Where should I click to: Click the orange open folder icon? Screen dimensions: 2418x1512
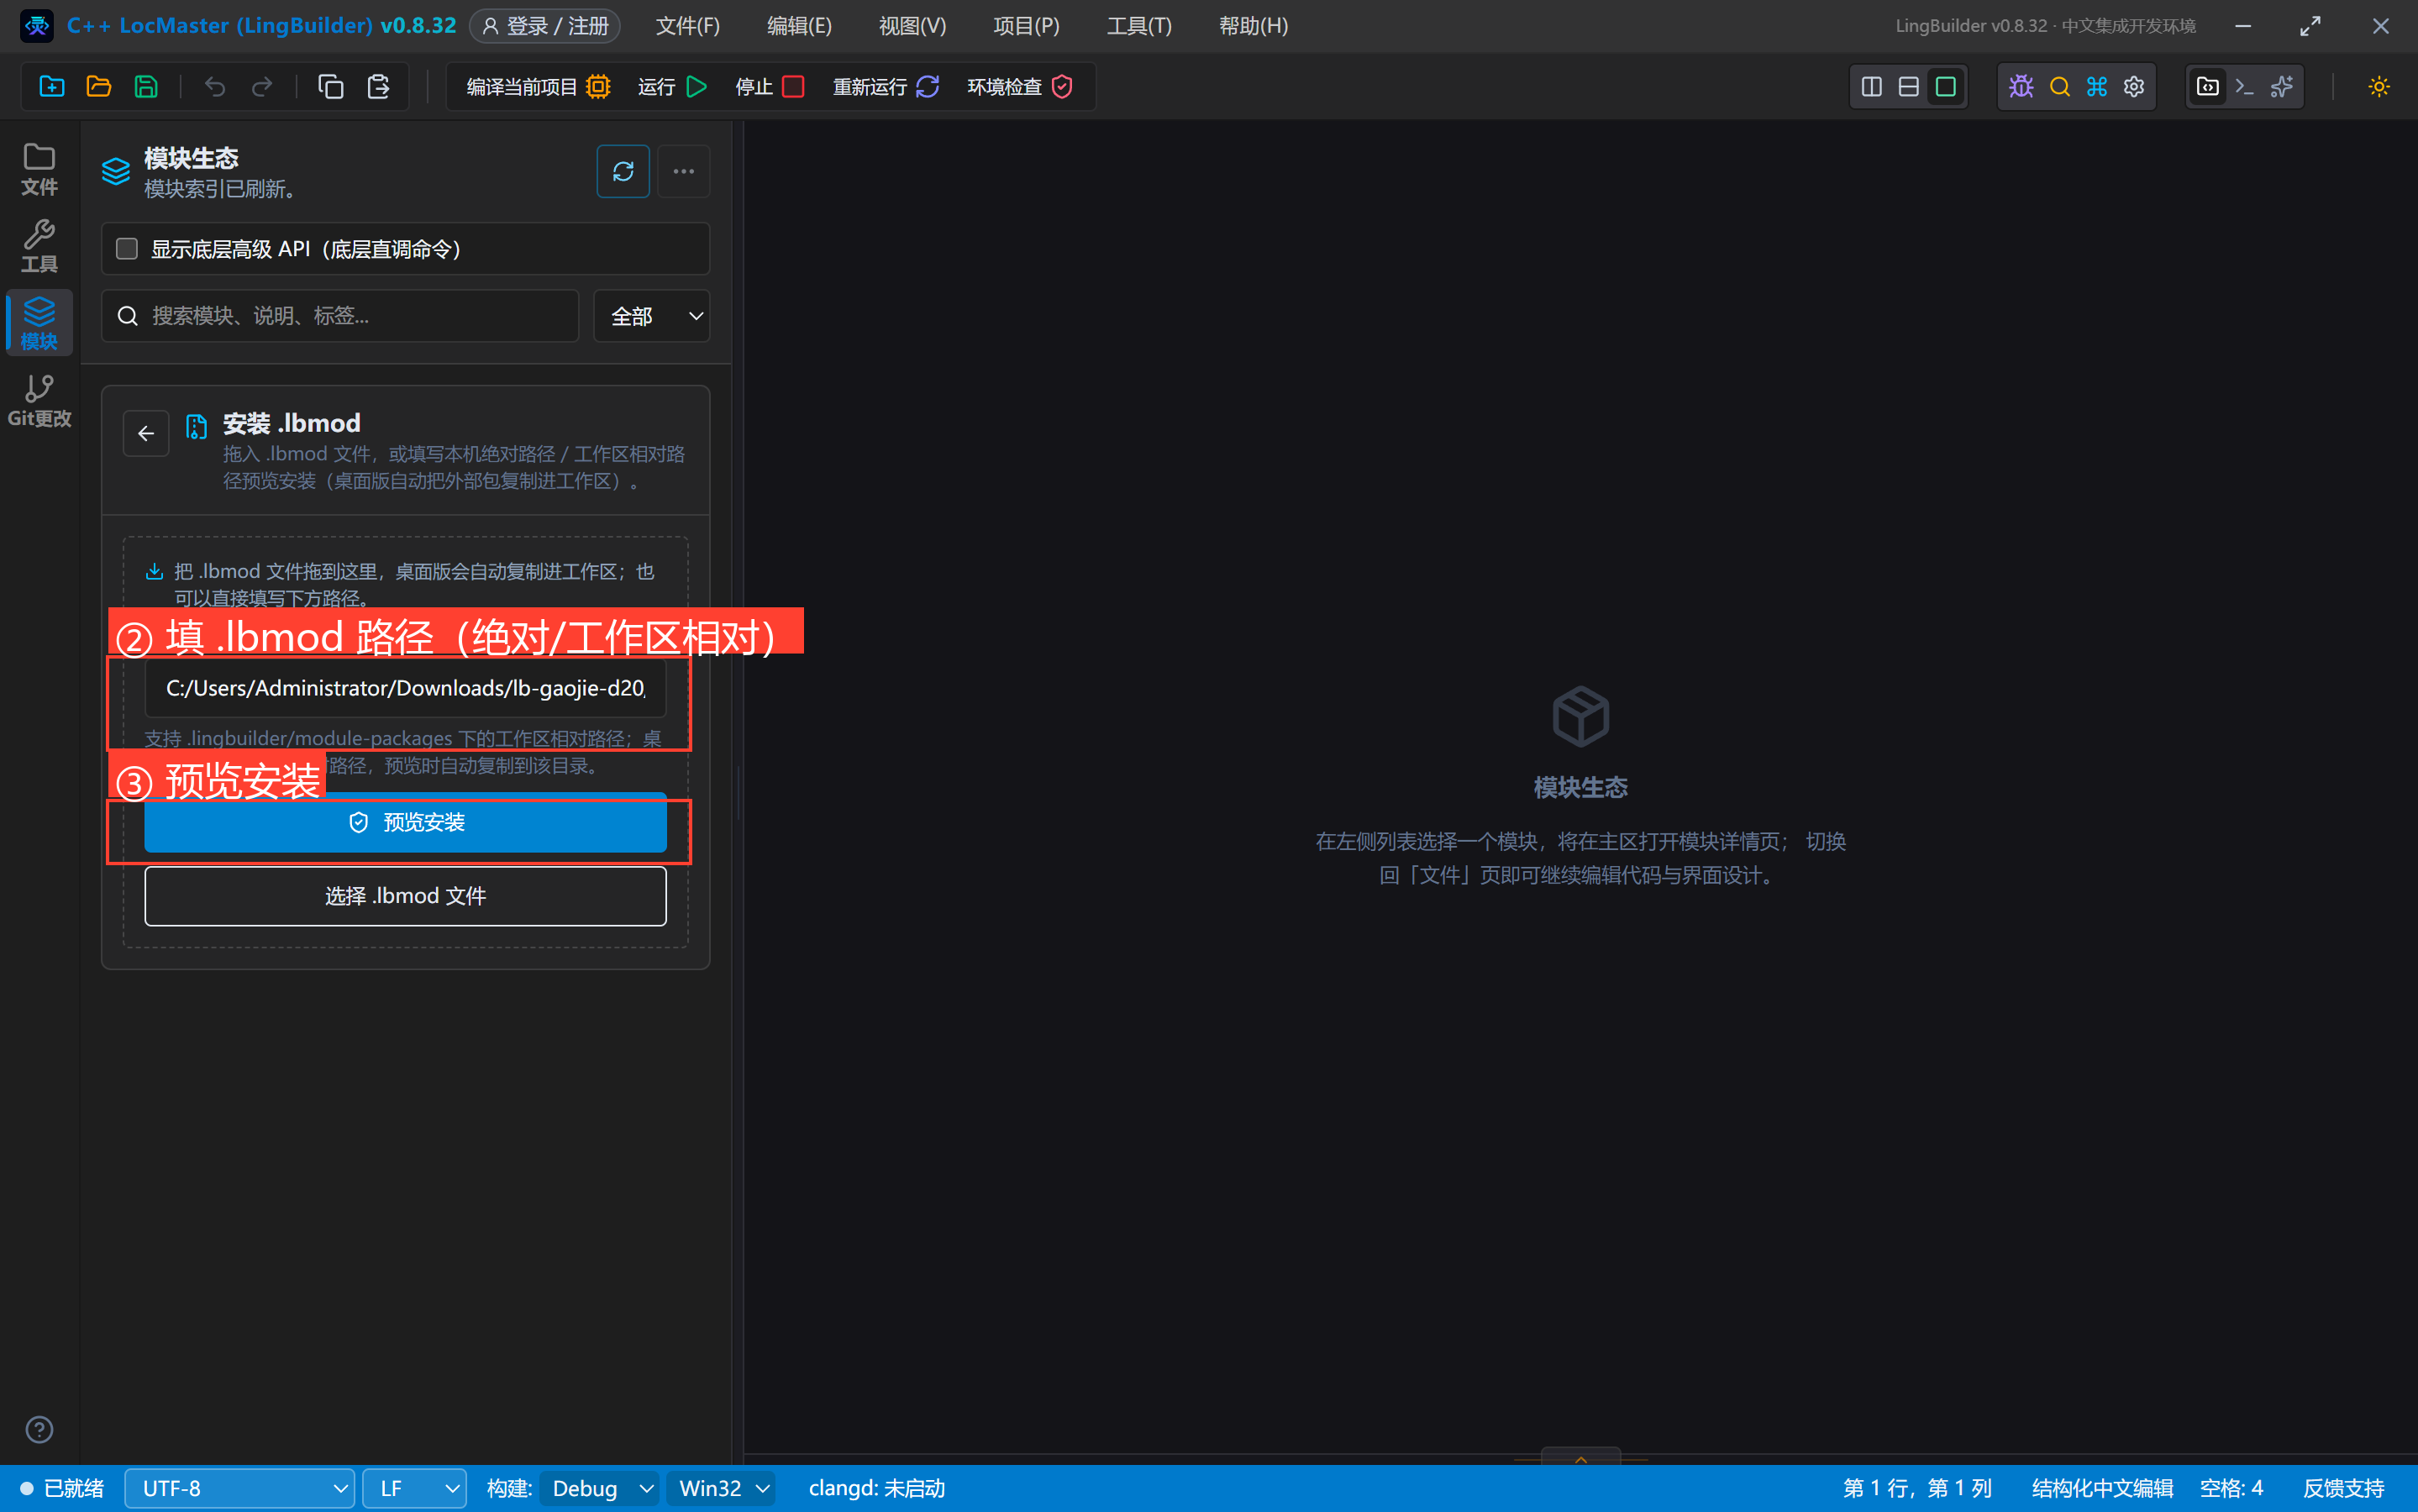98,86
